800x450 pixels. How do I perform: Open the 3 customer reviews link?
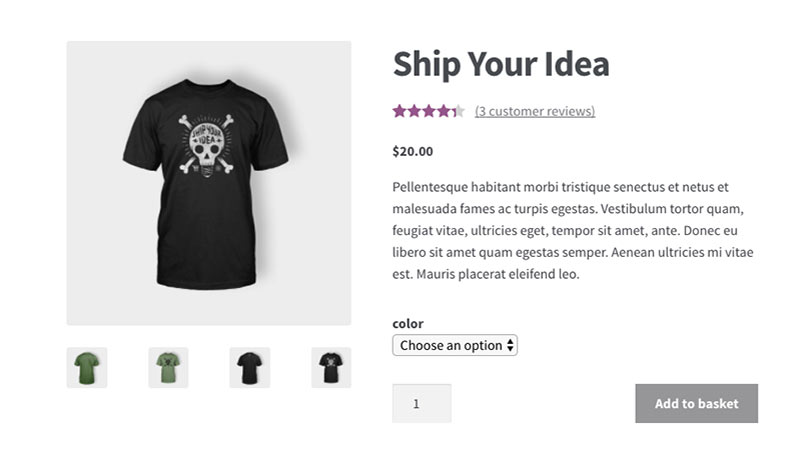coord(535,111)
